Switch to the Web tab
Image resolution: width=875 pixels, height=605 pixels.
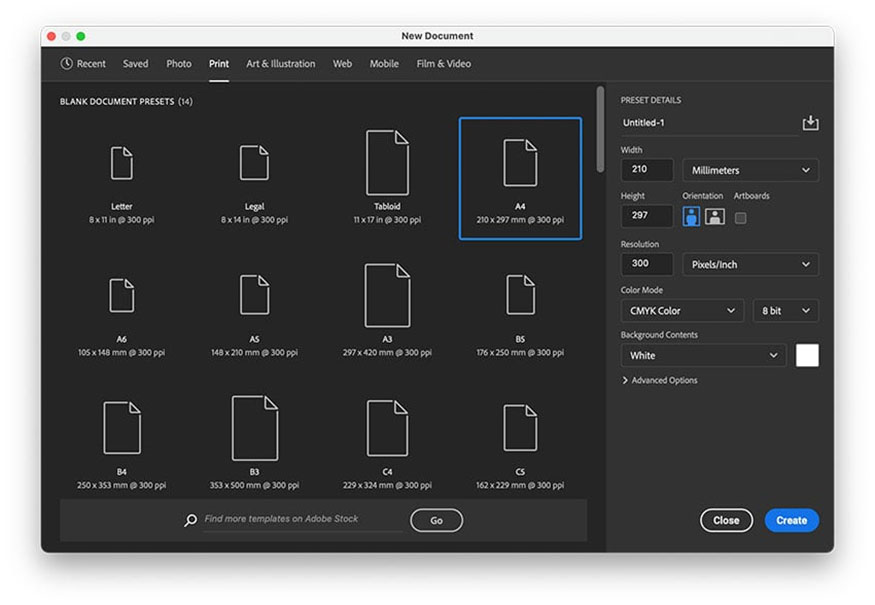tap(342, 64)
